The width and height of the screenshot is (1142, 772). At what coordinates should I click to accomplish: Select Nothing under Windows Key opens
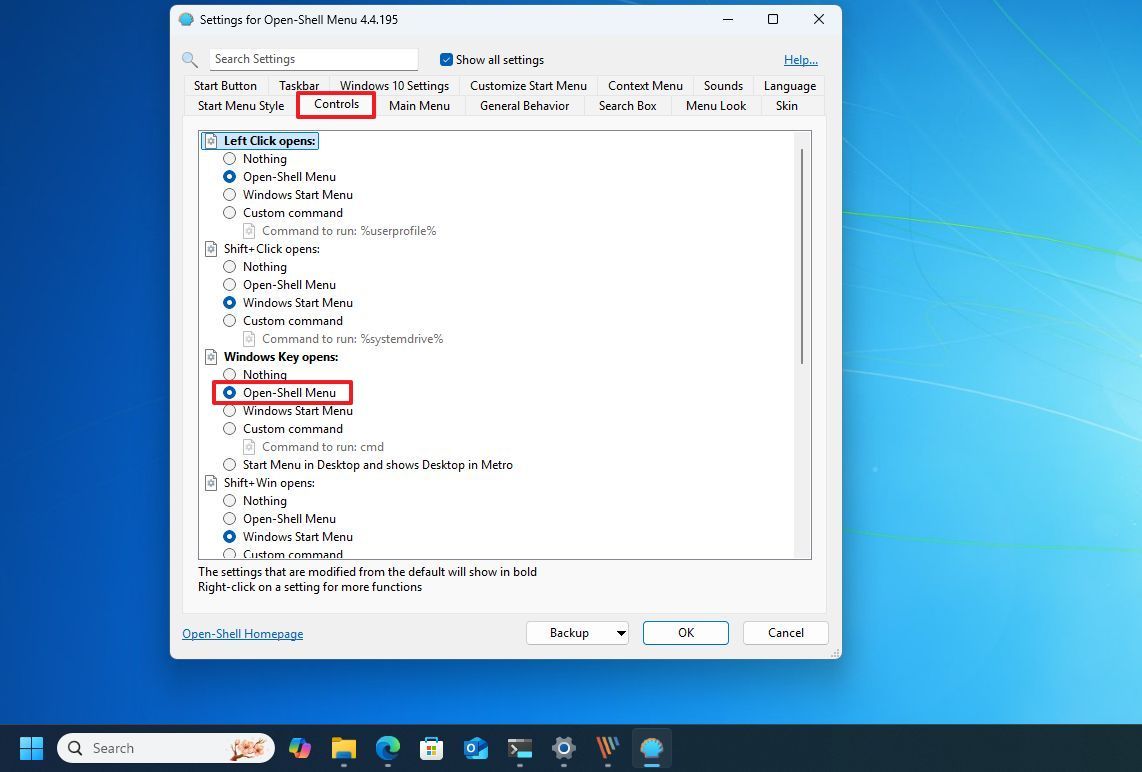point(230,374)
